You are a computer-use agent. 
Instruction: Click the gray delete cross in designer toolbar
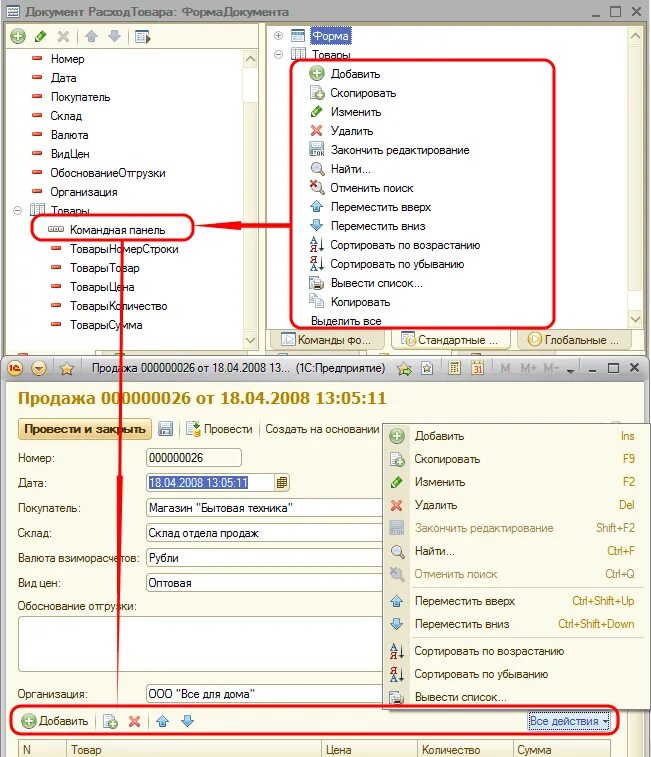[63, 36]
